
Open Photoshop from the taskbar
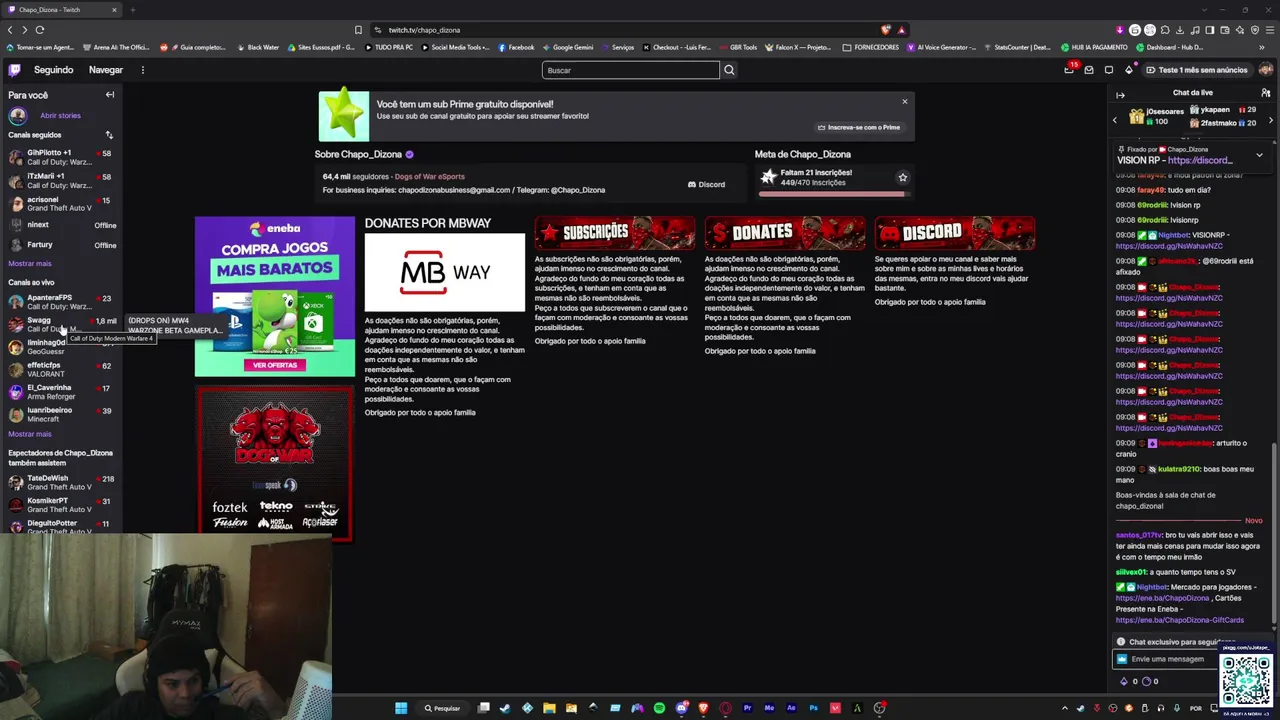[x=813, y=708]
